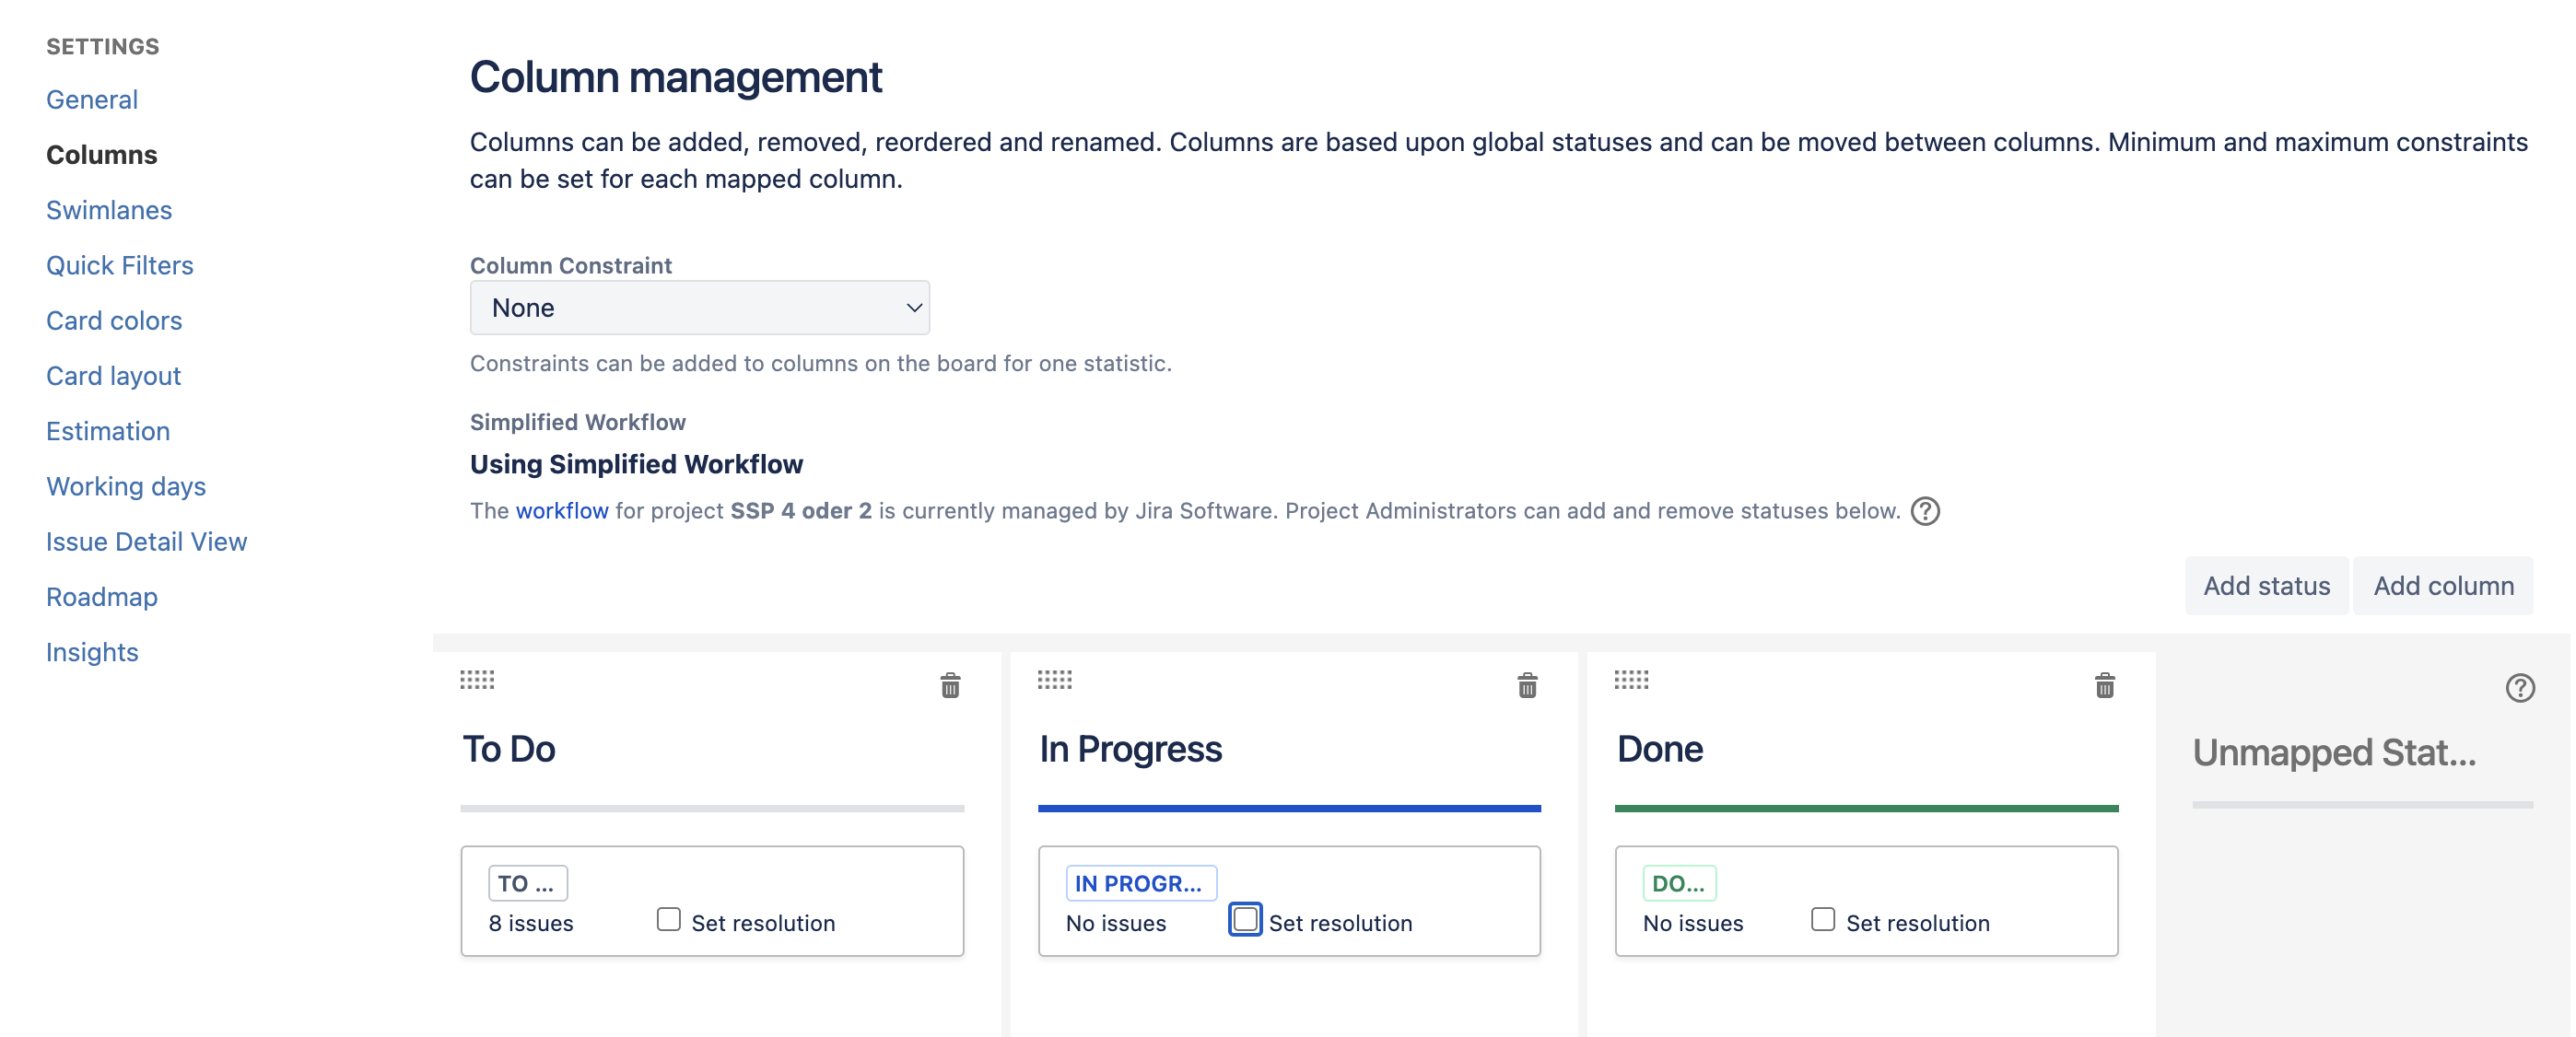Delete the To Do column trash icon
Image resolution: width=2576 pixels, height=1037 pixels.
[950, 686]
